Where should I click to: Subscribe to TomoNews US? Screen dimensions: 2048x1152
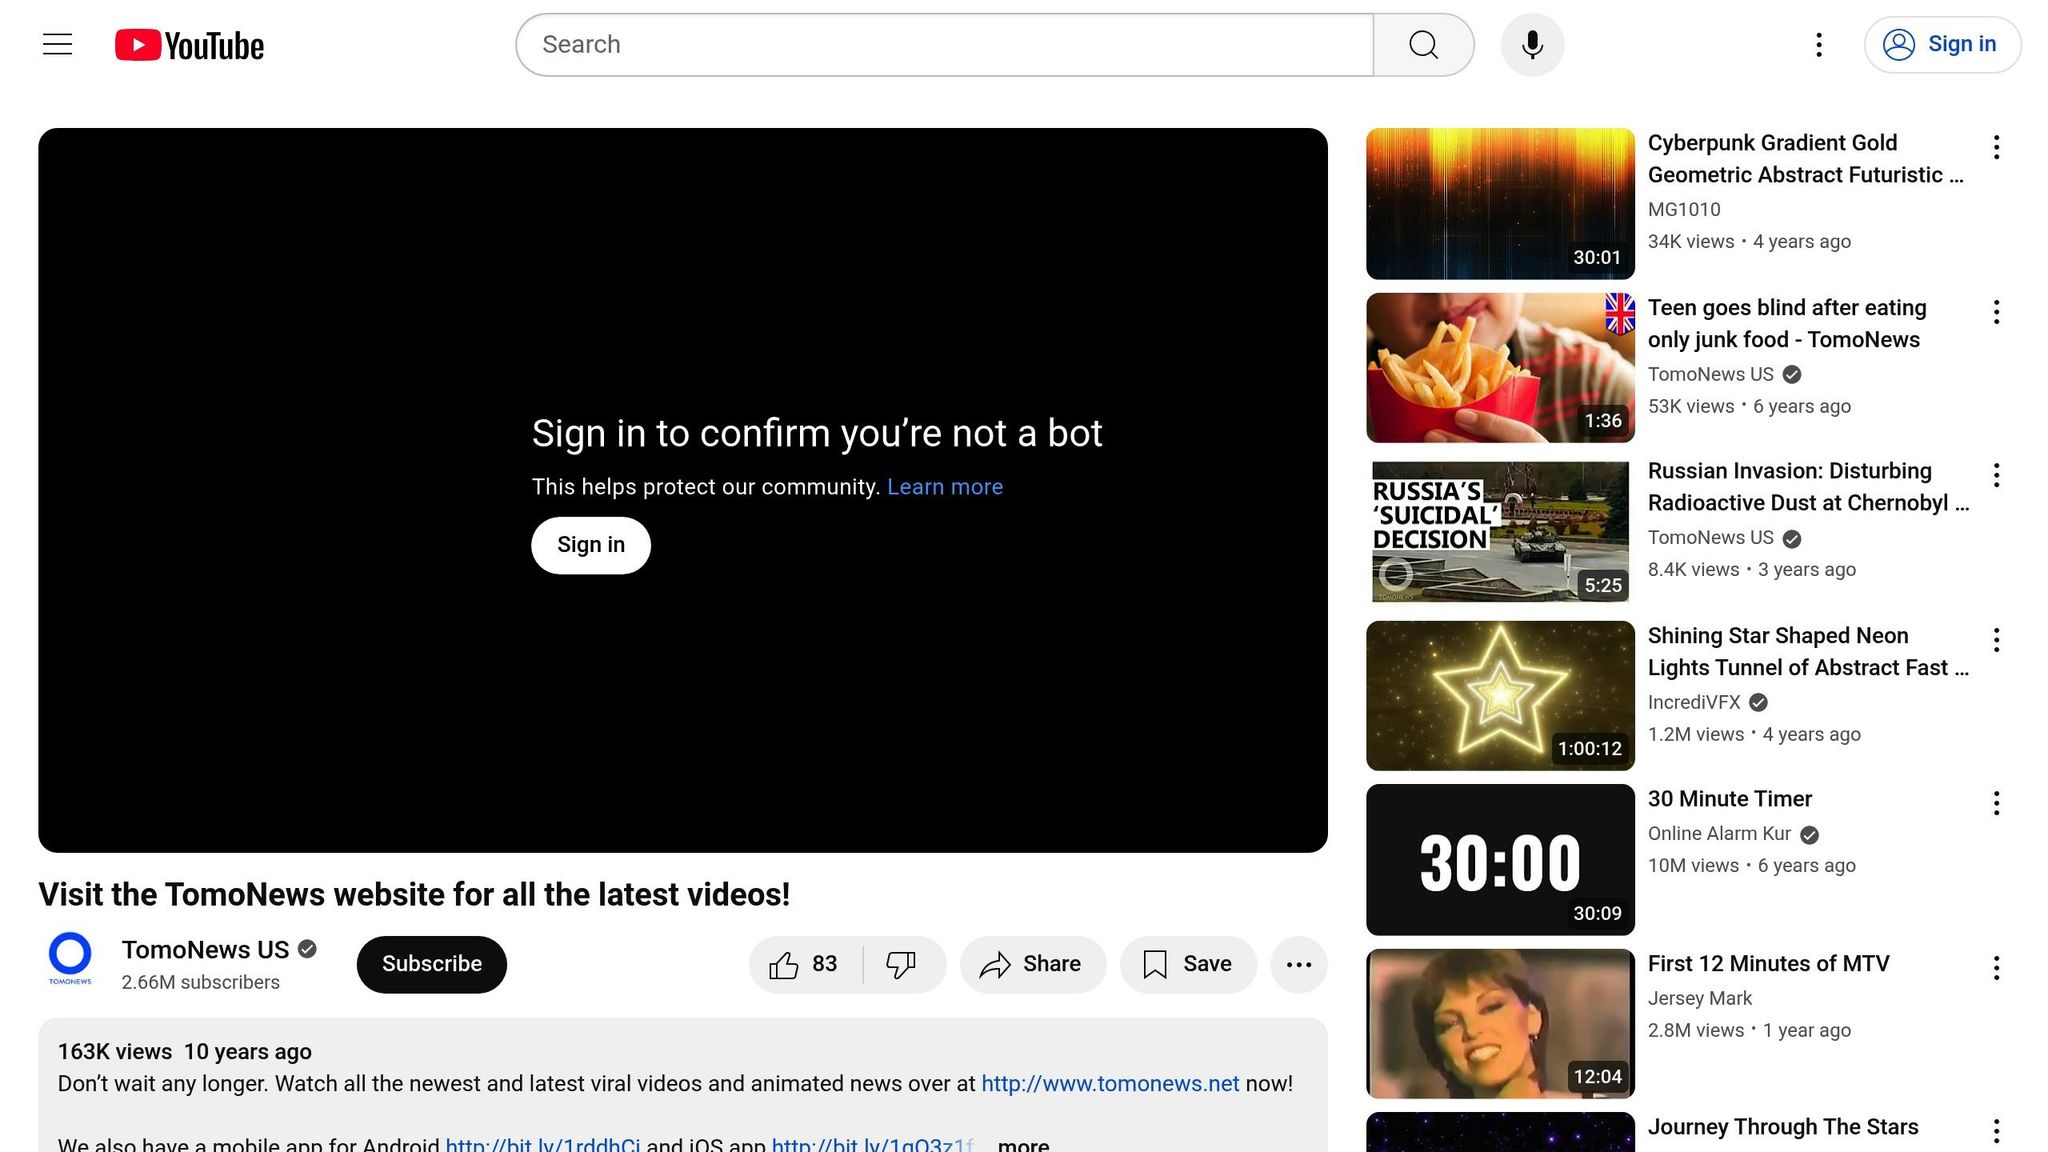pos(431,964)
